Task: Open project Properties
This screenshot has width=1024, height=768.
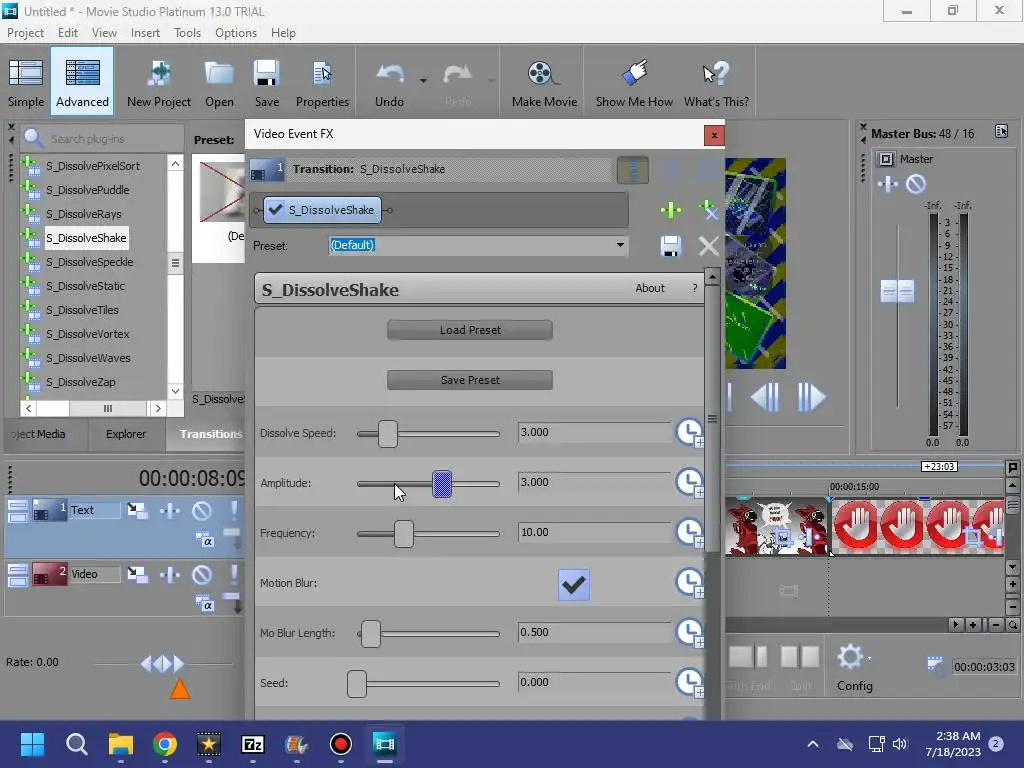Action: [x=322, y=82]
